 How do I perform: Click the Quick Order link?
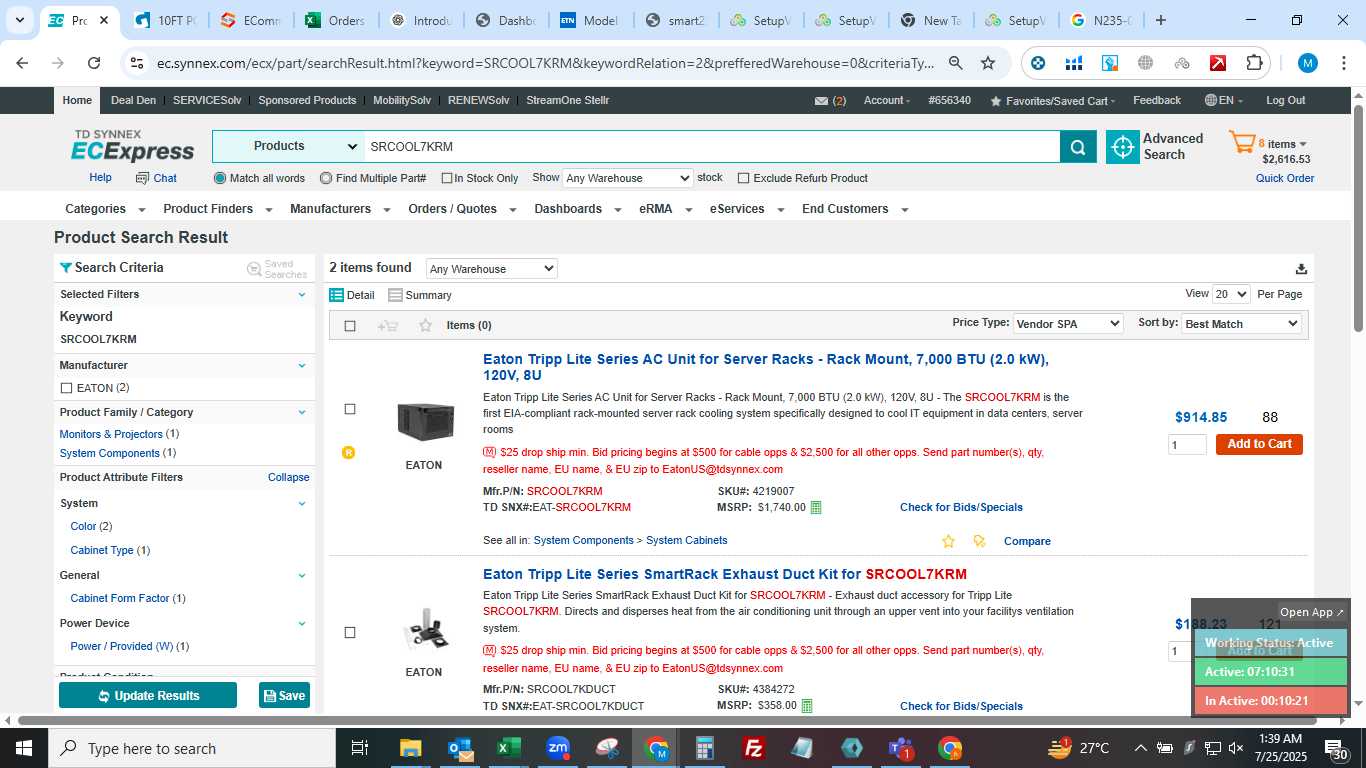point(1285,178)
